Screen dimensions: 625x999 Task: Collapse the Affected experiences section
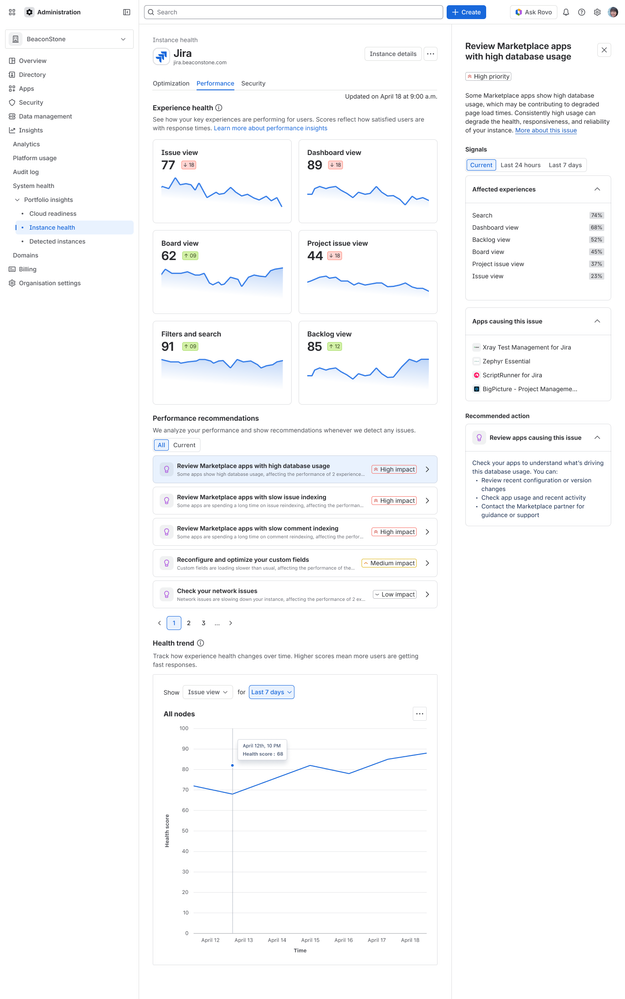point(597,189)
